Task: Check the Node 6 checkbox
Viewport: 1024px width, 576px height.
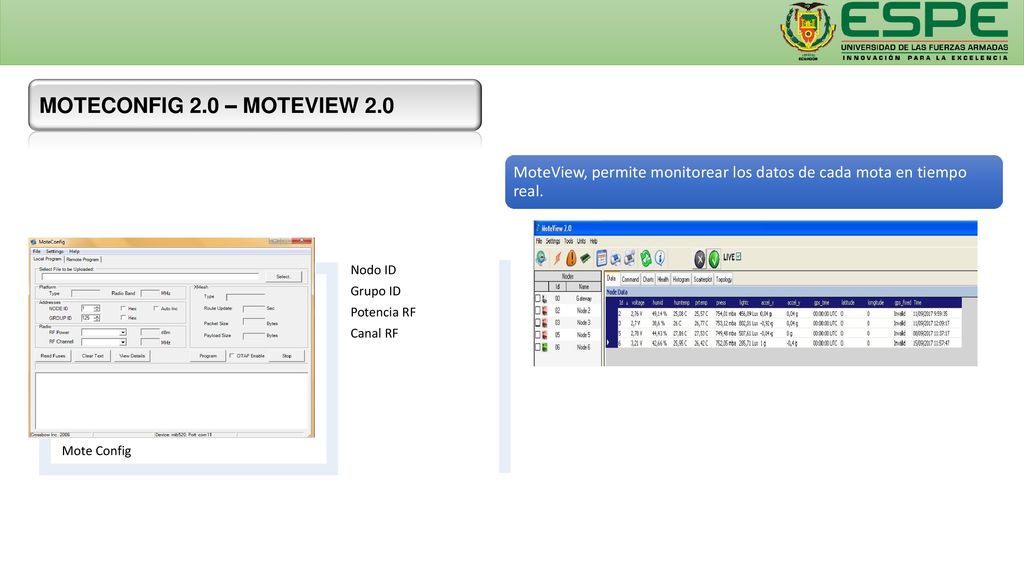Action: 538,347
